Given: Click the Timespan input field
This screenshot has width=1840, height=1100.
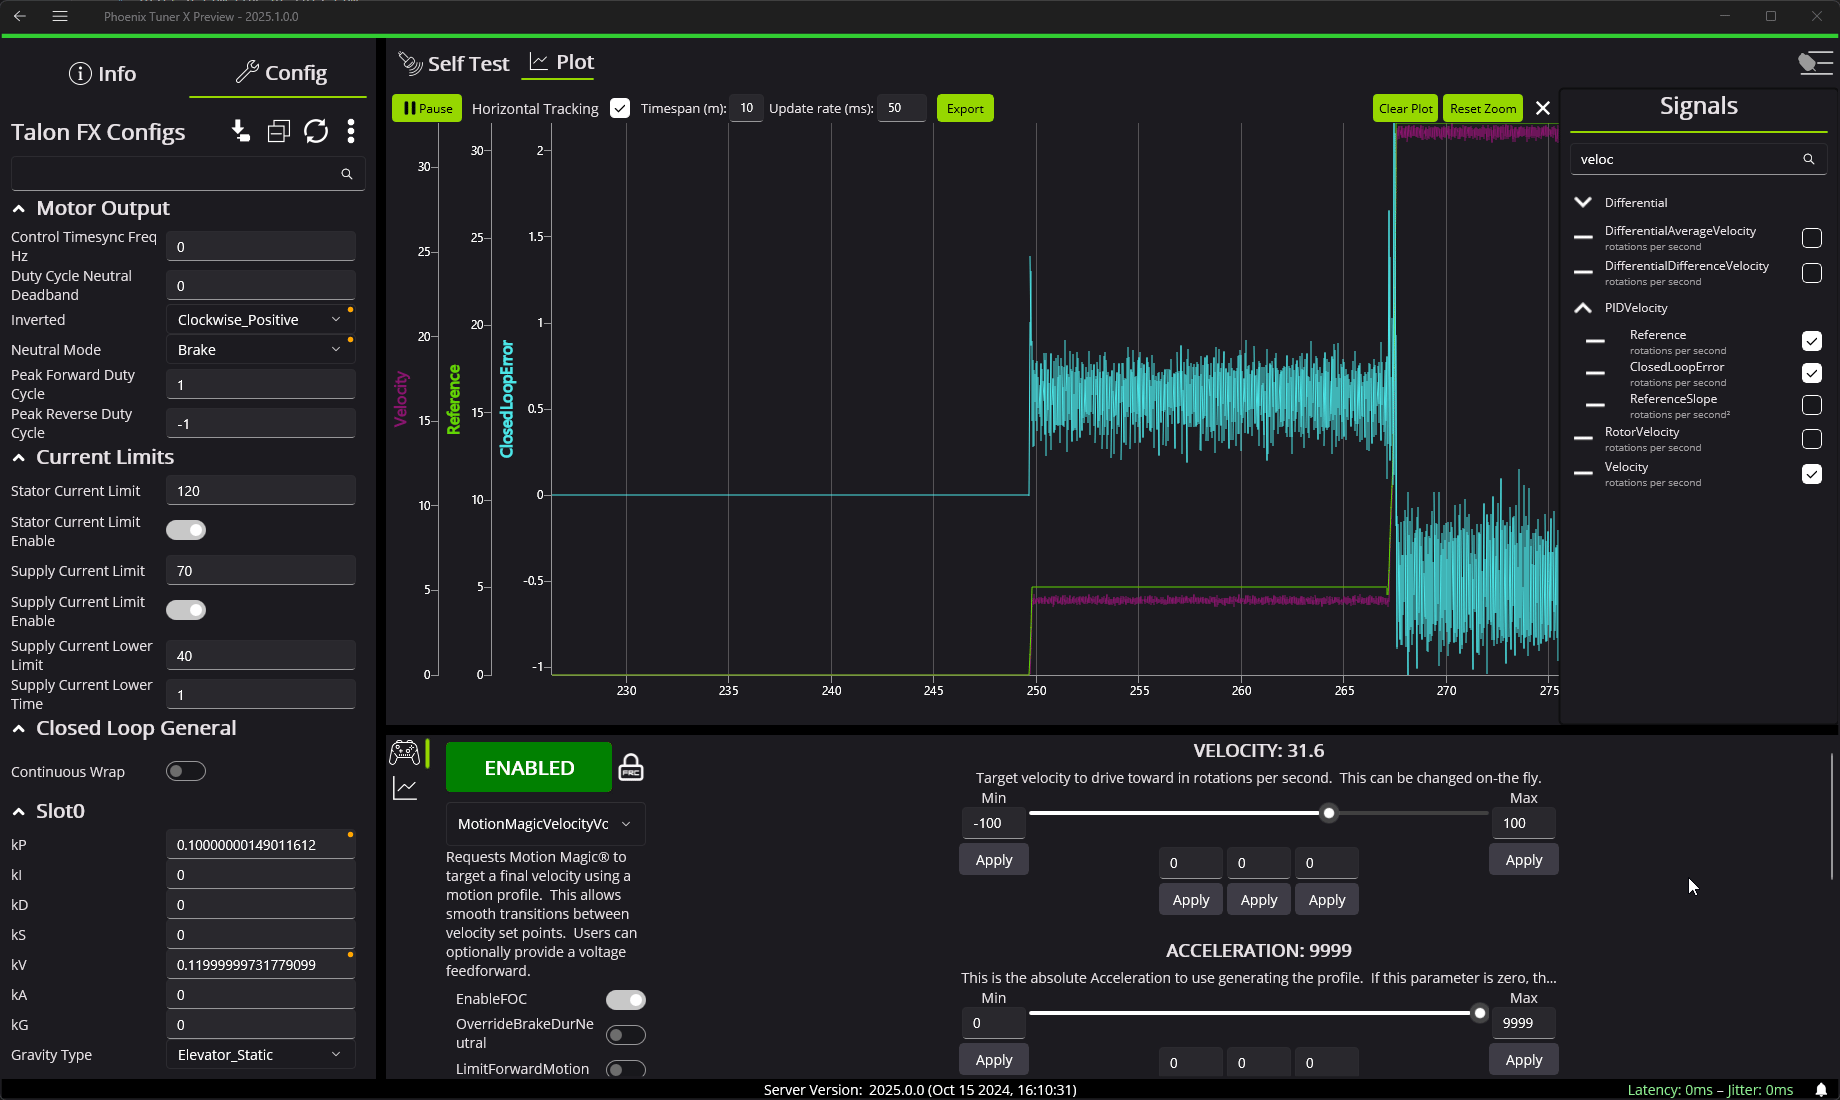Looking at the screenshot, I should point(746,108).
